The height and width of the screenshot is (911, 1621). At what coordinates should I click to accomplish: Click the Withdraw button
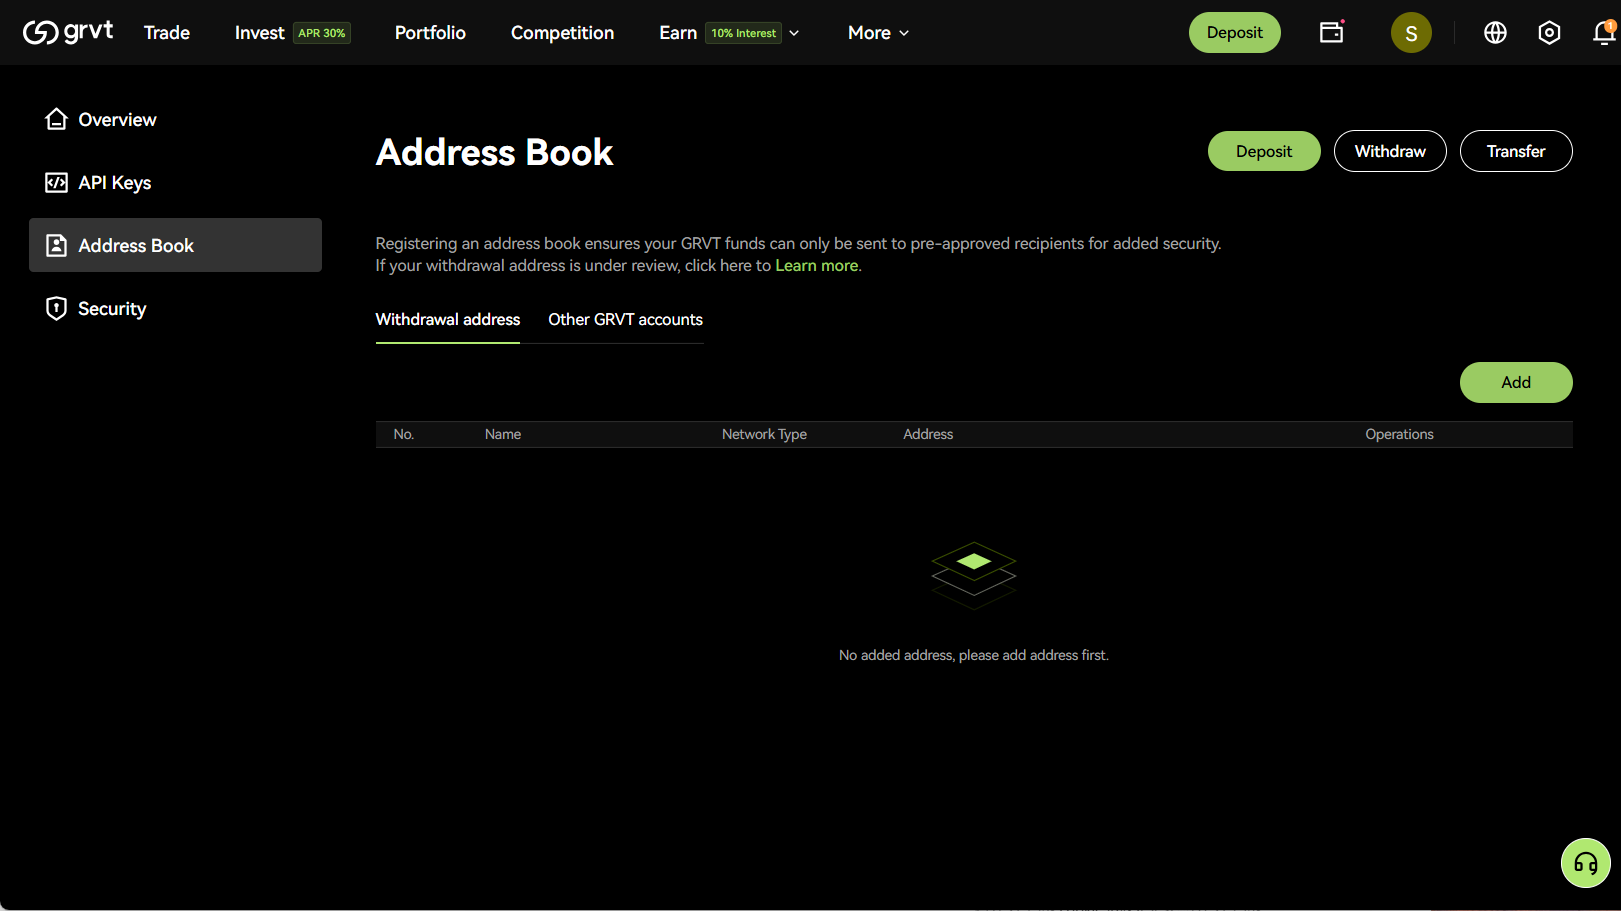[1389, 151]
